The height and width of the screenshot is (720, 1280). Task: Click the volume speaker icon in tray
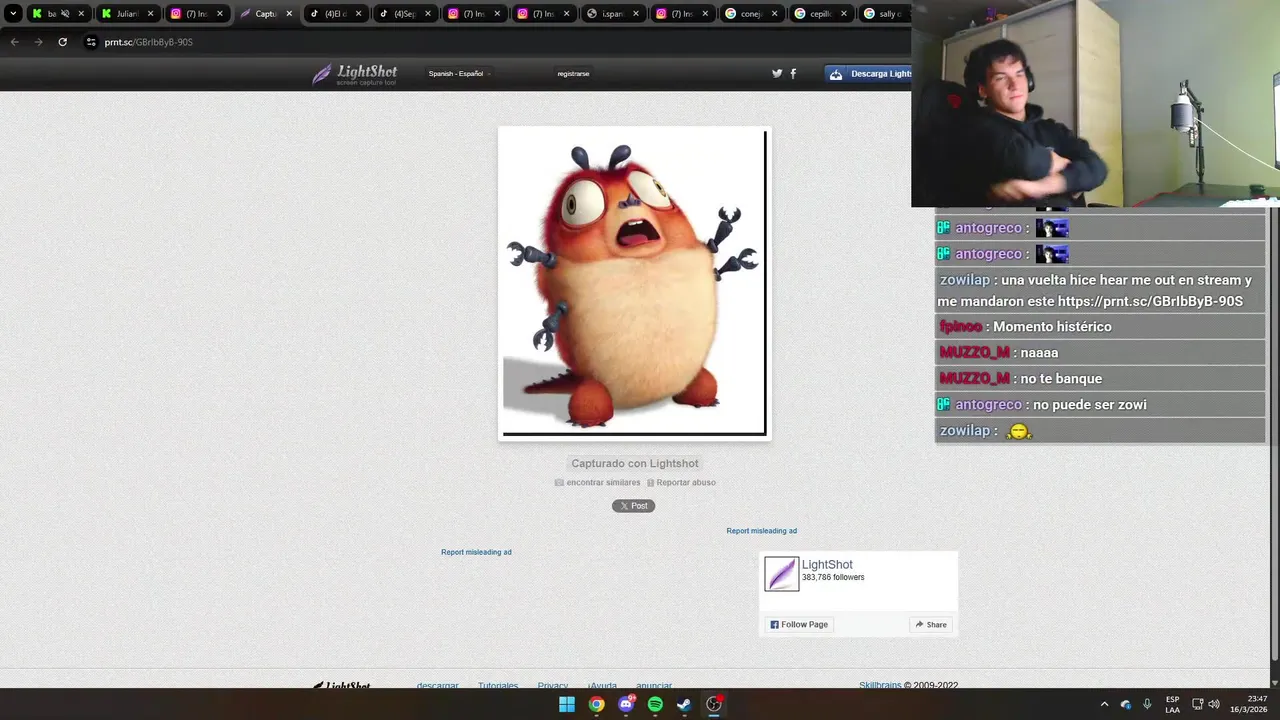point(1214,704)
